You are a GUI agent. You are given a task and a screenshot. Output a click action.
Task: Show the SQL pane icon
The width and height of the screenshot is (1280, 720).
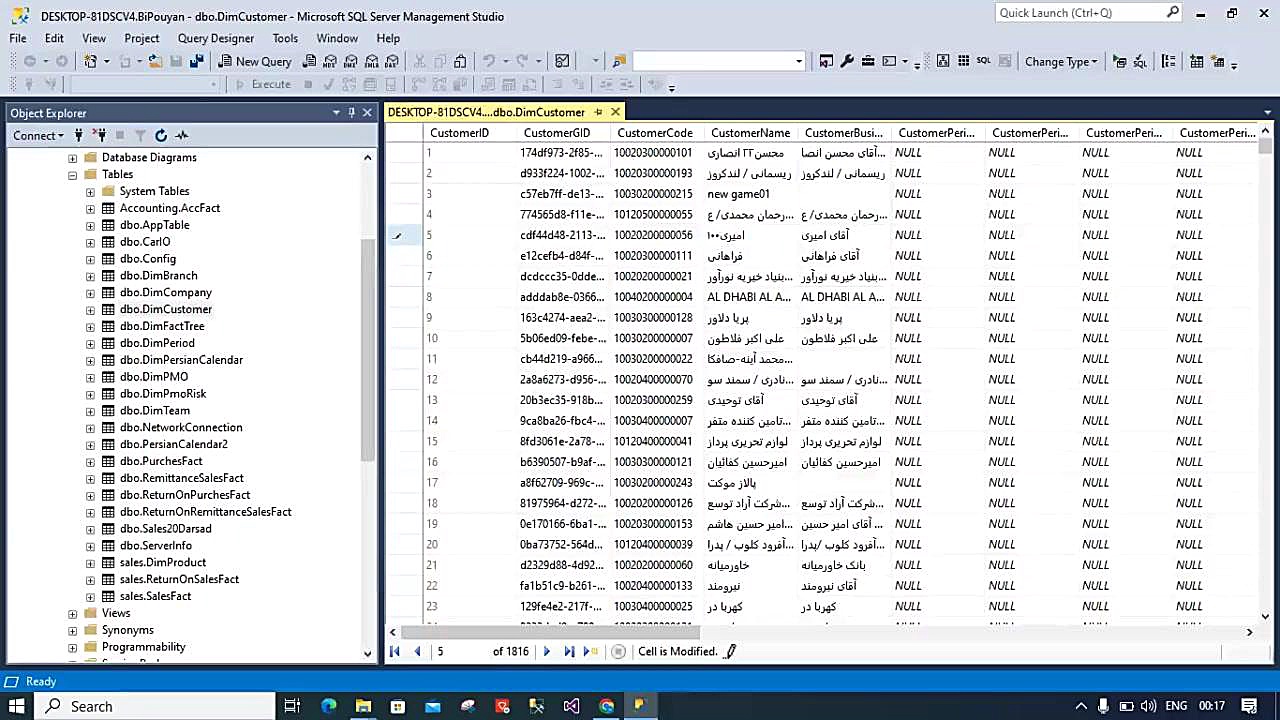coord(984,61)
